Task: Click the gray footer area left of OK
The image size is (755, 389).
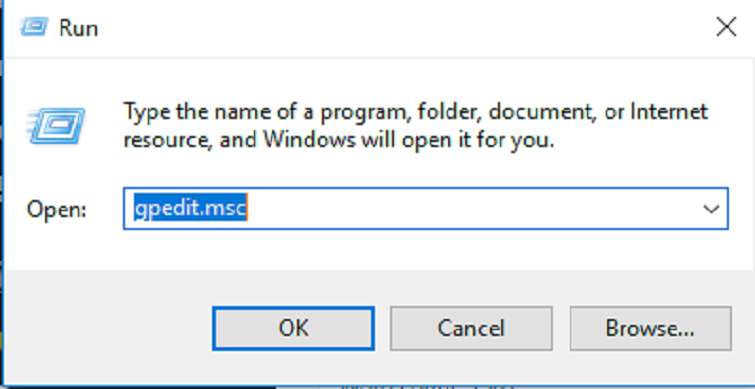Action: click(x=108, y=328)
